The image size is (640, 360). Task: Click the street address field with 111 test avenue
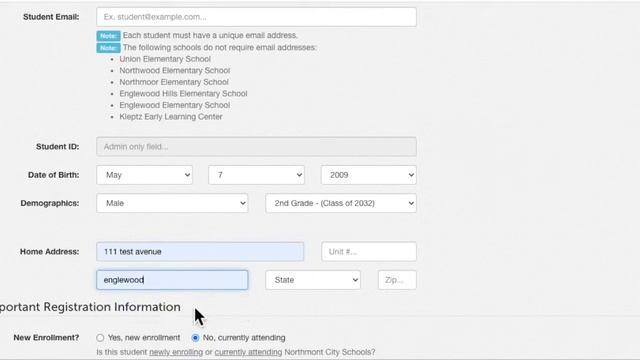coord(200,252)
